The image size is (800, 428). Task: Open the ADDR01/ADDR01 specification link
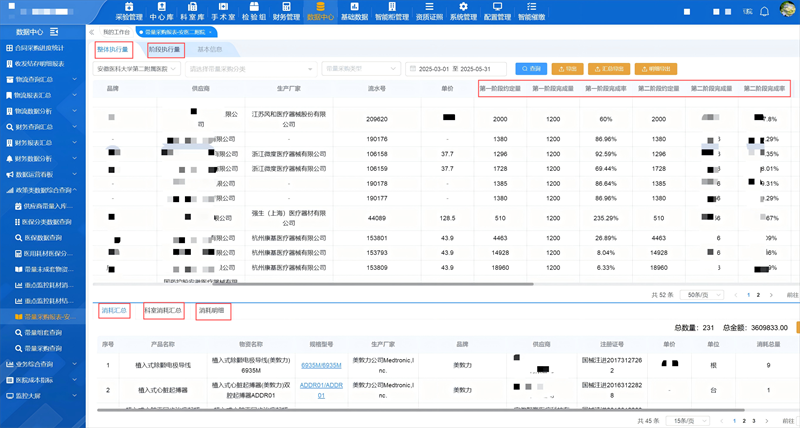[x=321, y=390]
